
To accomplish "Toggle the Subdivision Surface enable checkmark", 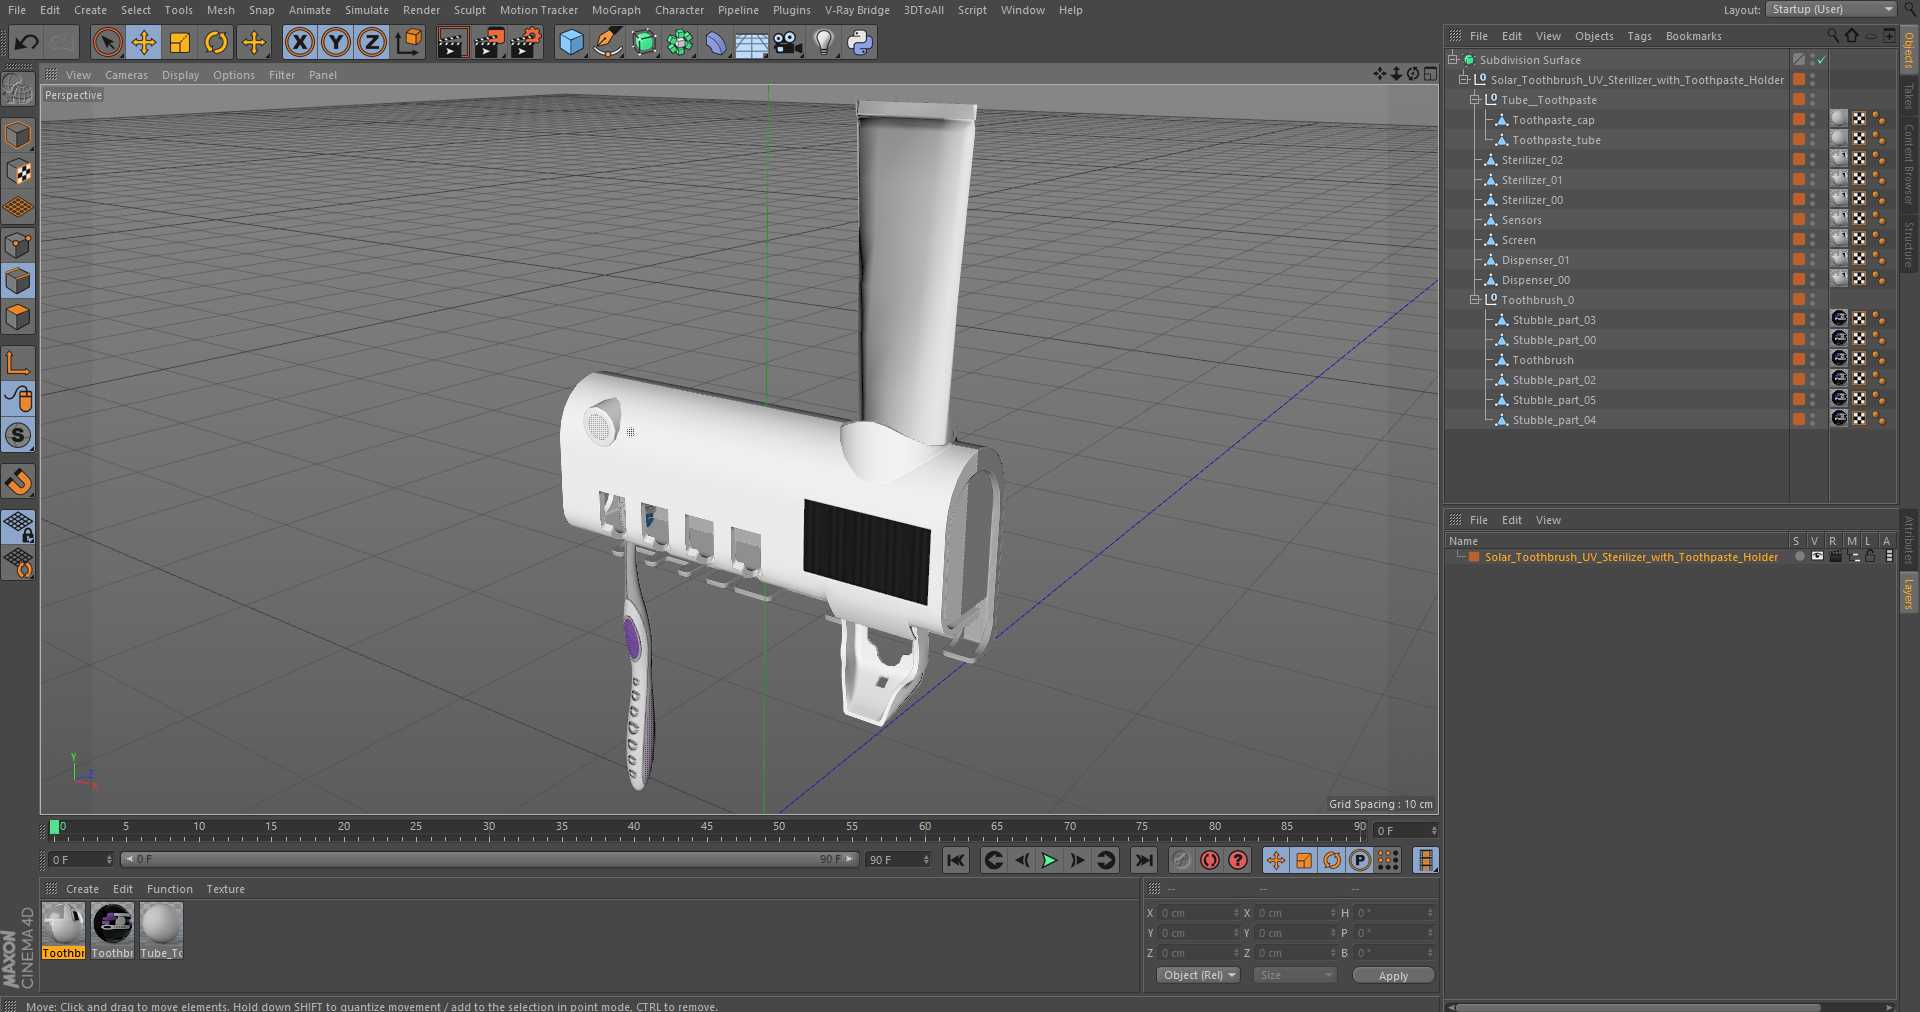I will (x=1822, y=60).
